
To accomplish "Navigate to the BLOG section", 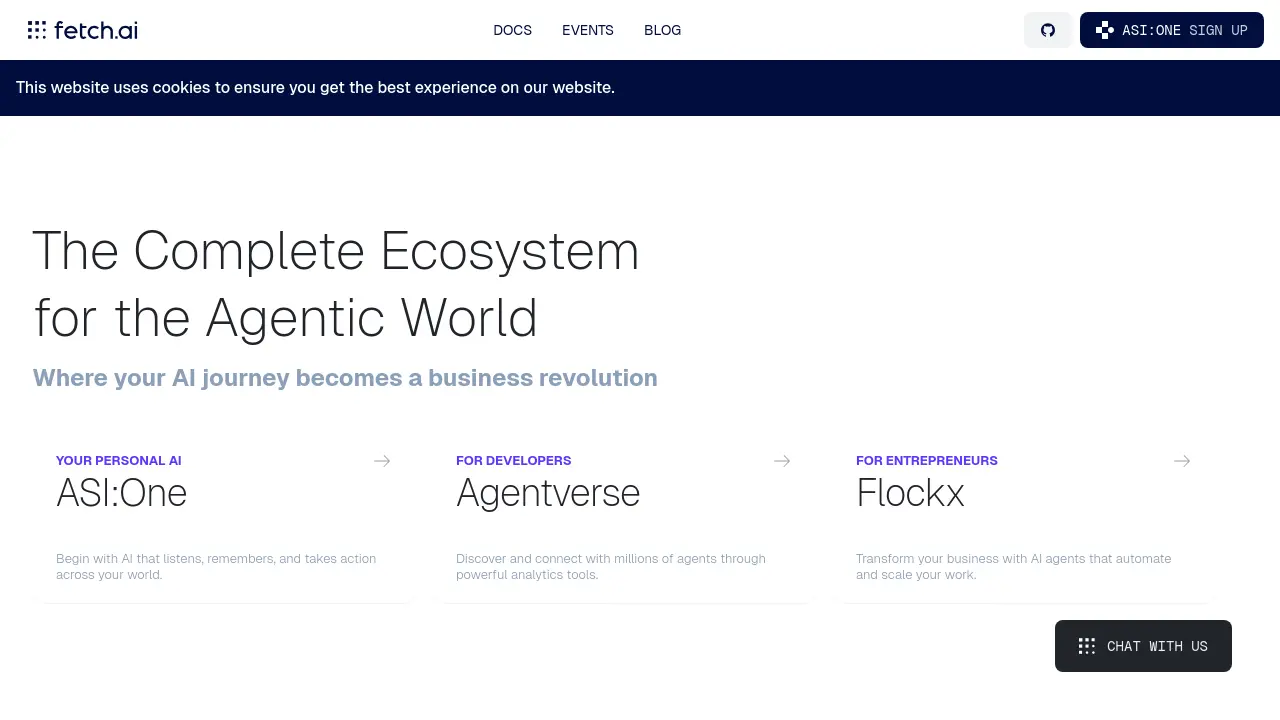I will (x=662, y=30).
